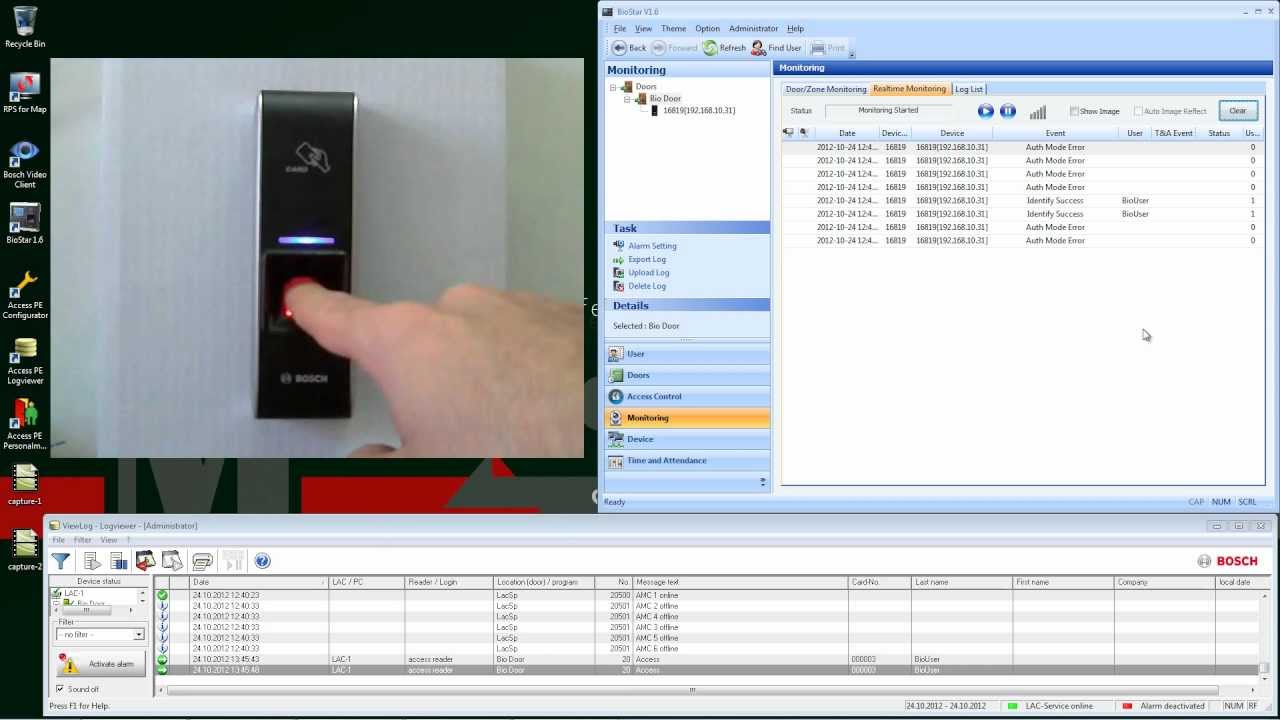The image size is (1280, 720).
Task: Open the Theme menu
Action: point(673,29)
